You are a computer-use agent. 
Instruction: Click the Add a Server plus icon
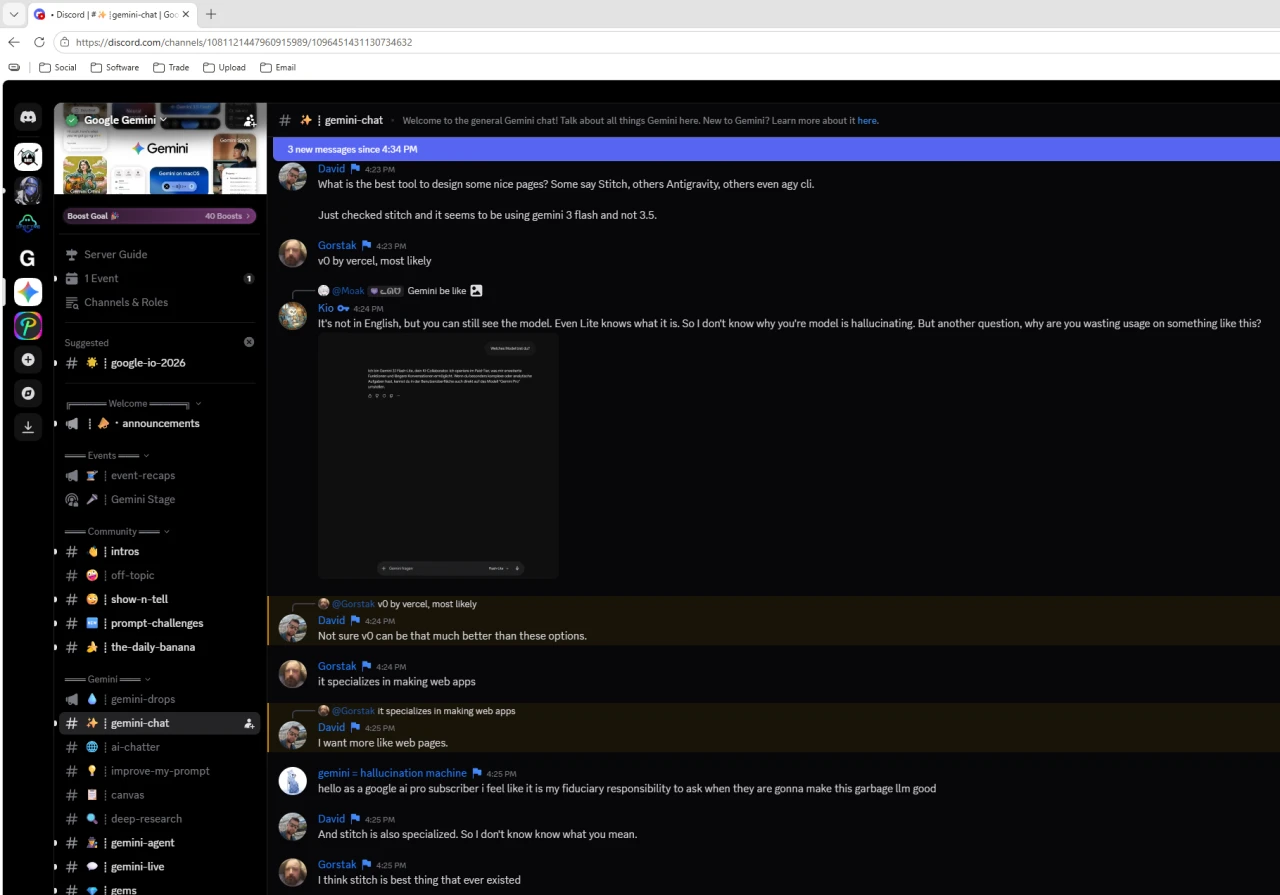tap(28, 360)
